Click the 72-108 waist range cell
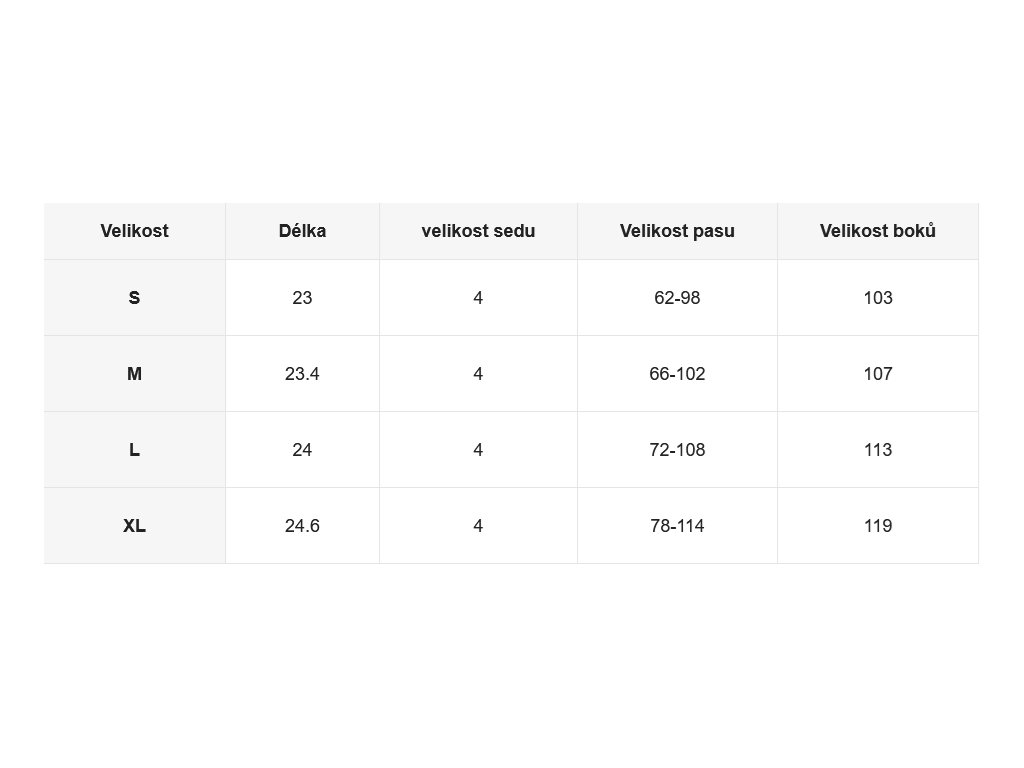The height and width of the screenshot is (768, 1024). (x=677, y=450)
